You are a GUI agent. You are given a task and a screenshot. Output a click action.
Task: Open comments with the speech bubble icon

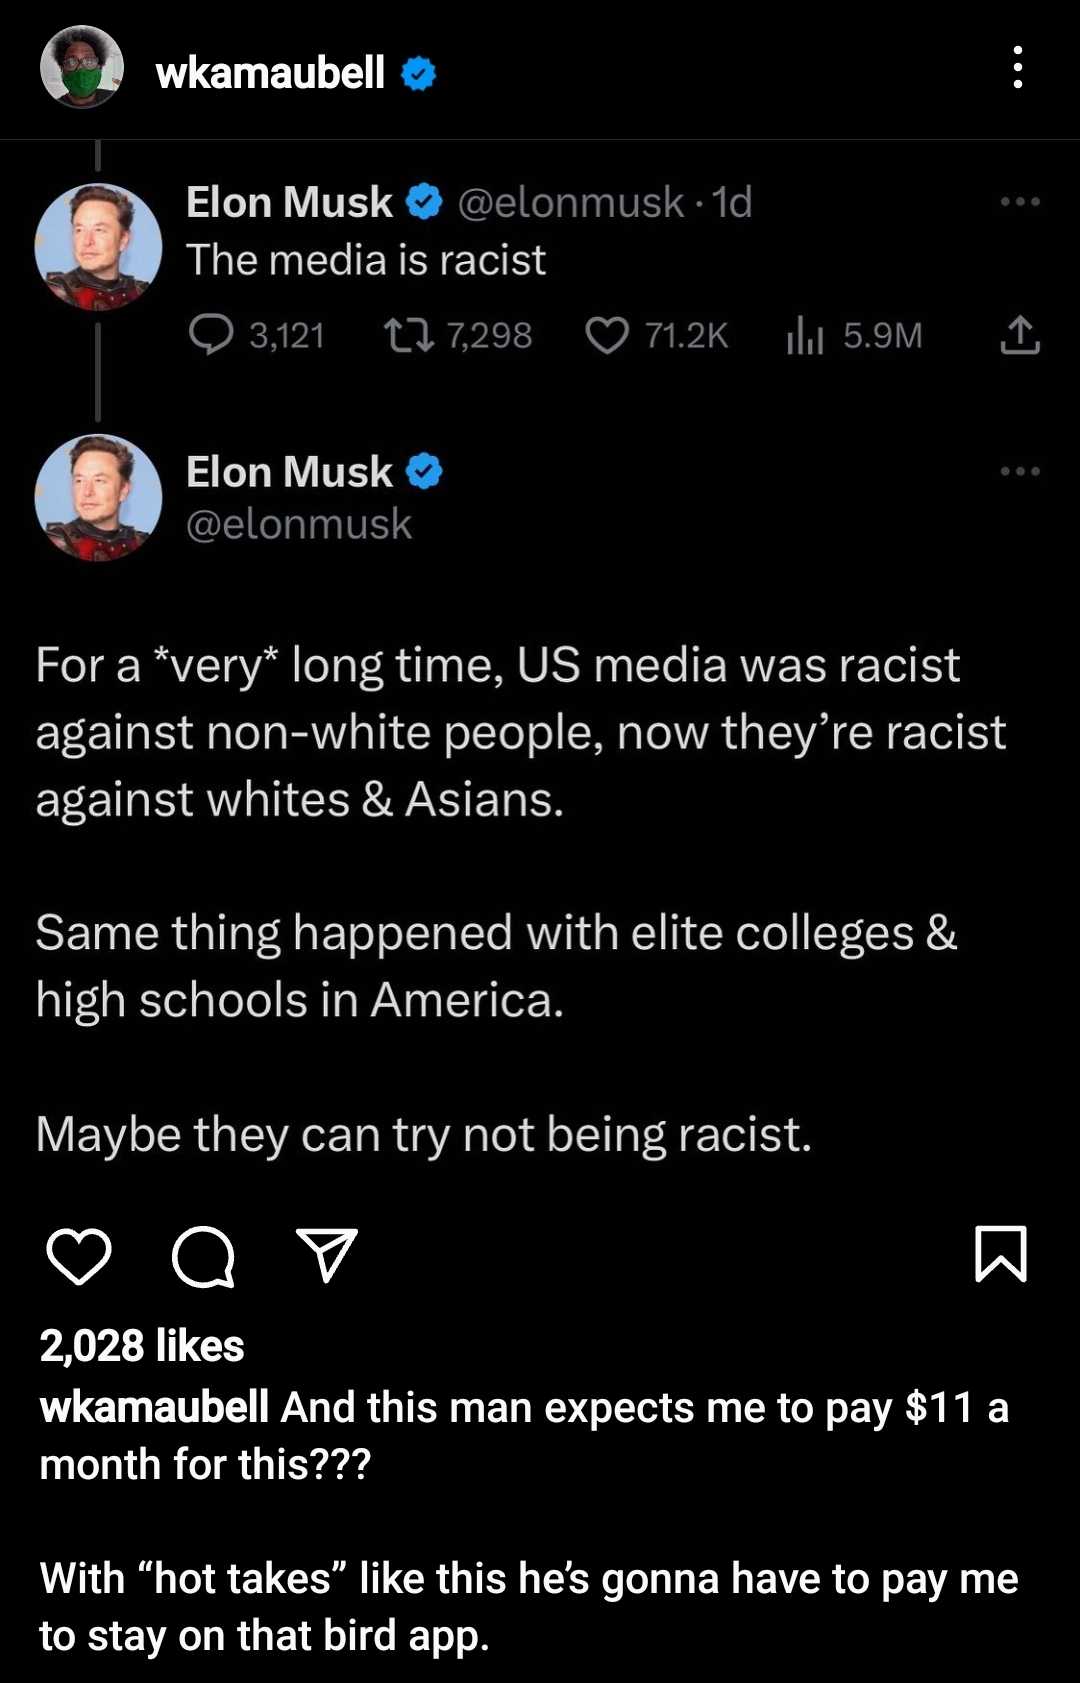203,1256
